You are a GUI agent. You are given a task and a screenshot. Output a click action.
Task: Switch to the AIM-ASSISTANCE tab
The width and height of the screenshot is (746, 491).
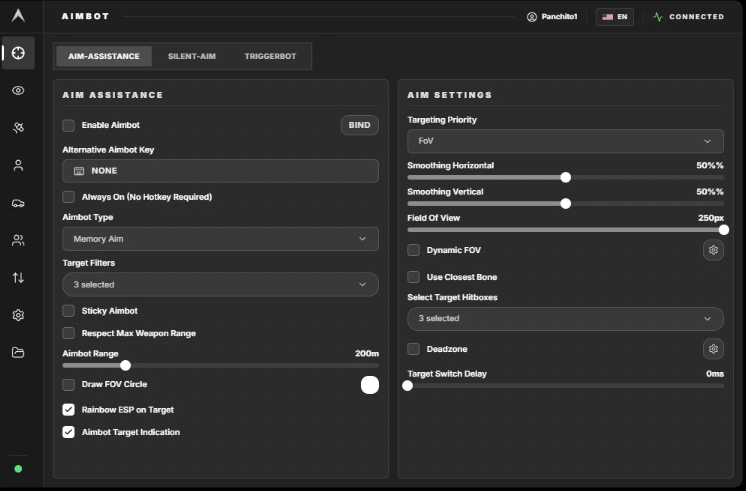coord(104,56)
